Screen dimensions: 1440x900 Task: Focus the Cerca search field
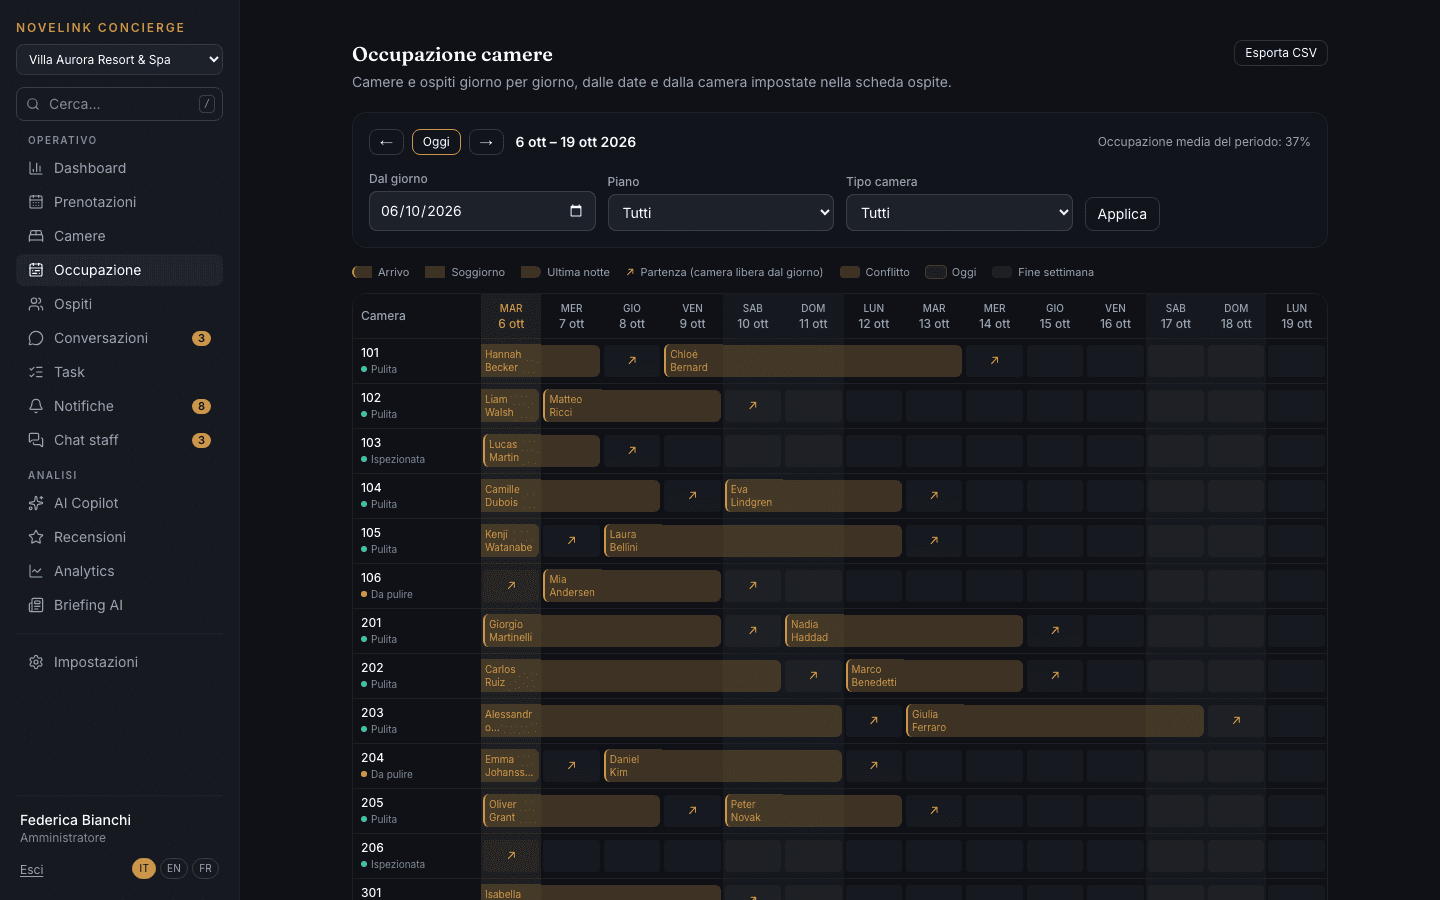119,104
